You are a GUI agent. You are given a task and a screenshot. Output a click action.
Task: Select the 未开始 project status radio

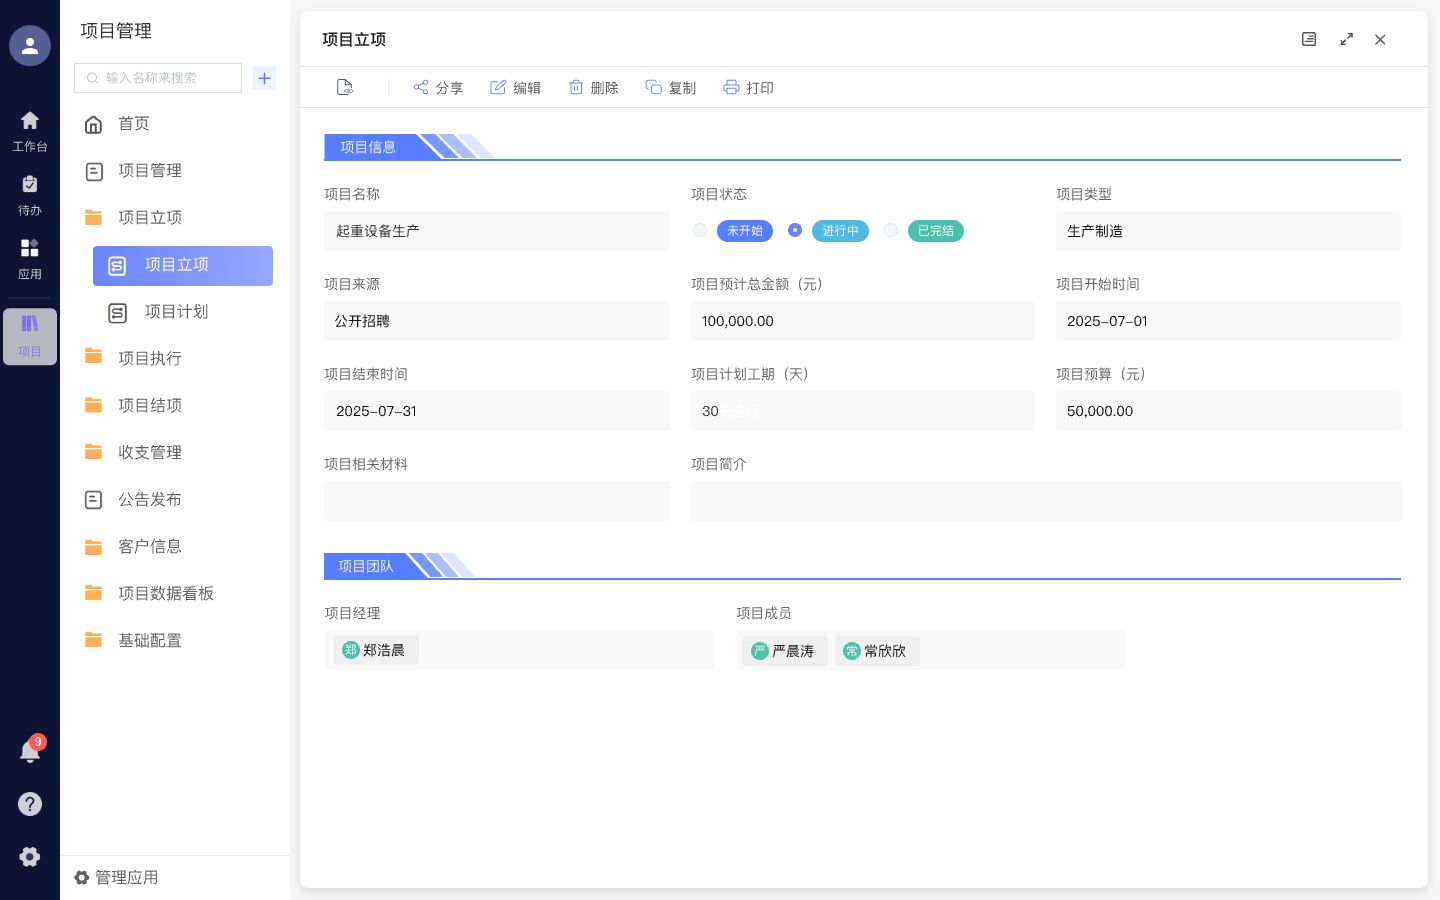click(x=700, y=230)
